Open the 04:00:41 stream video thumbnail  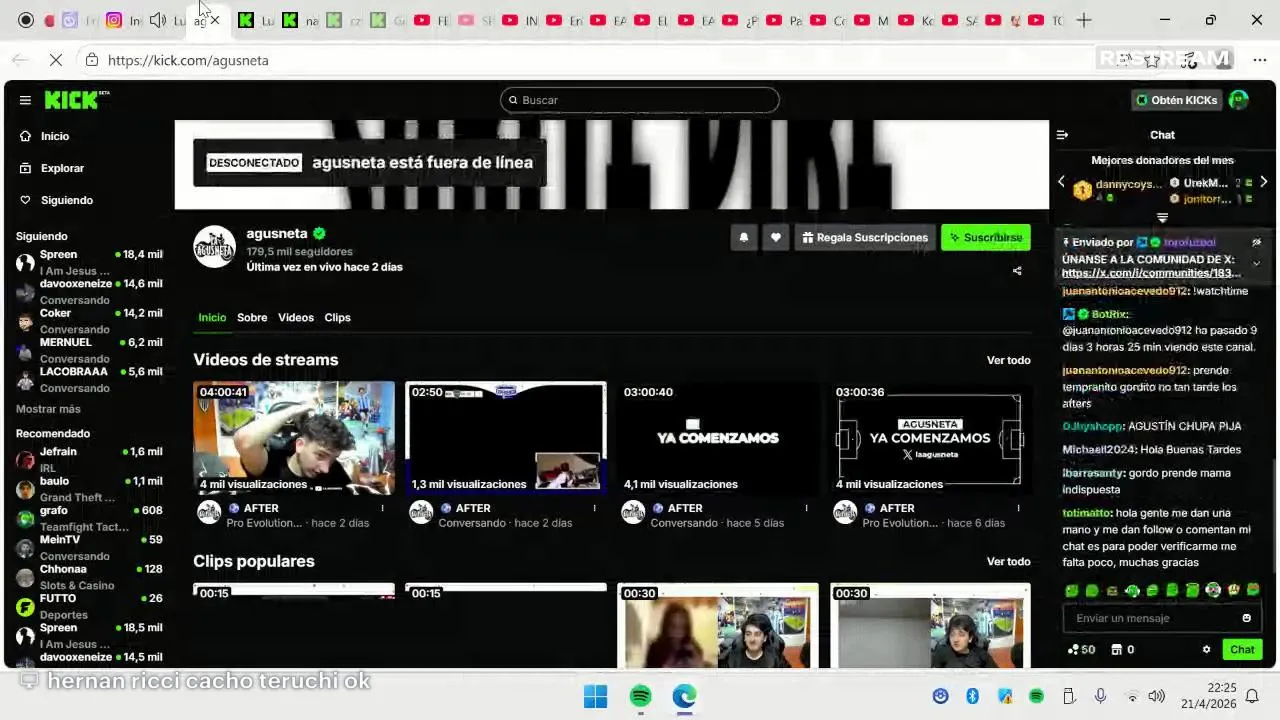(294, 438)
